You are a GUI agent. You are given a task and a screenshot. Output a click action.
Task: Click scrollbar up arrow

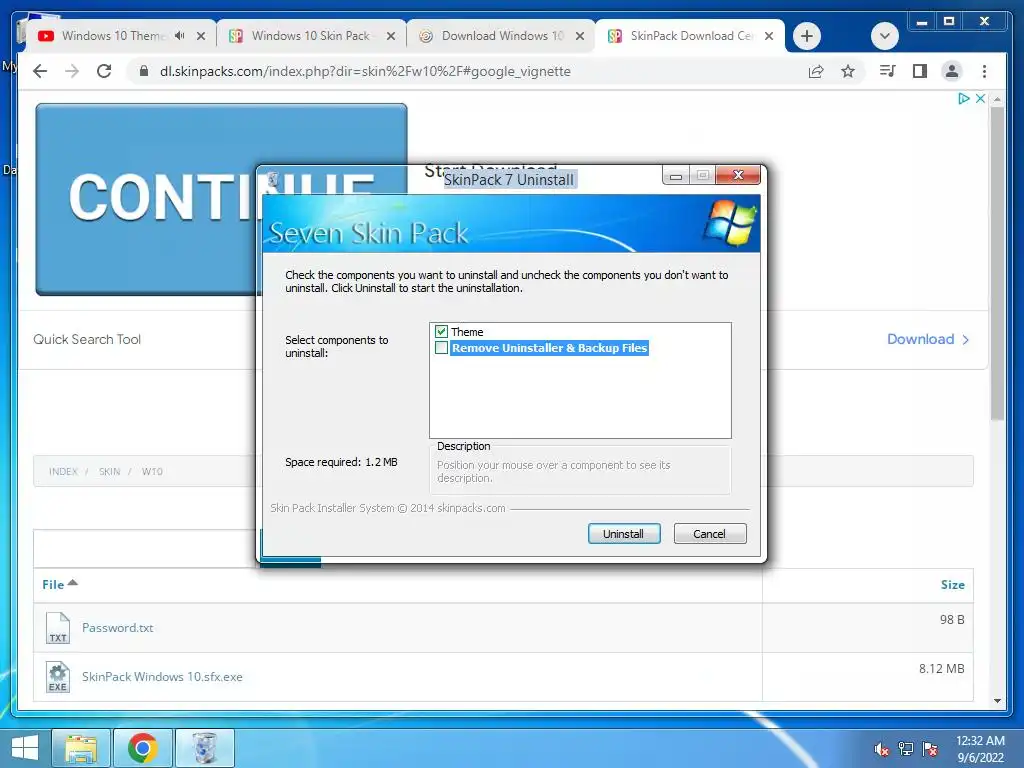tap(997, 99)
